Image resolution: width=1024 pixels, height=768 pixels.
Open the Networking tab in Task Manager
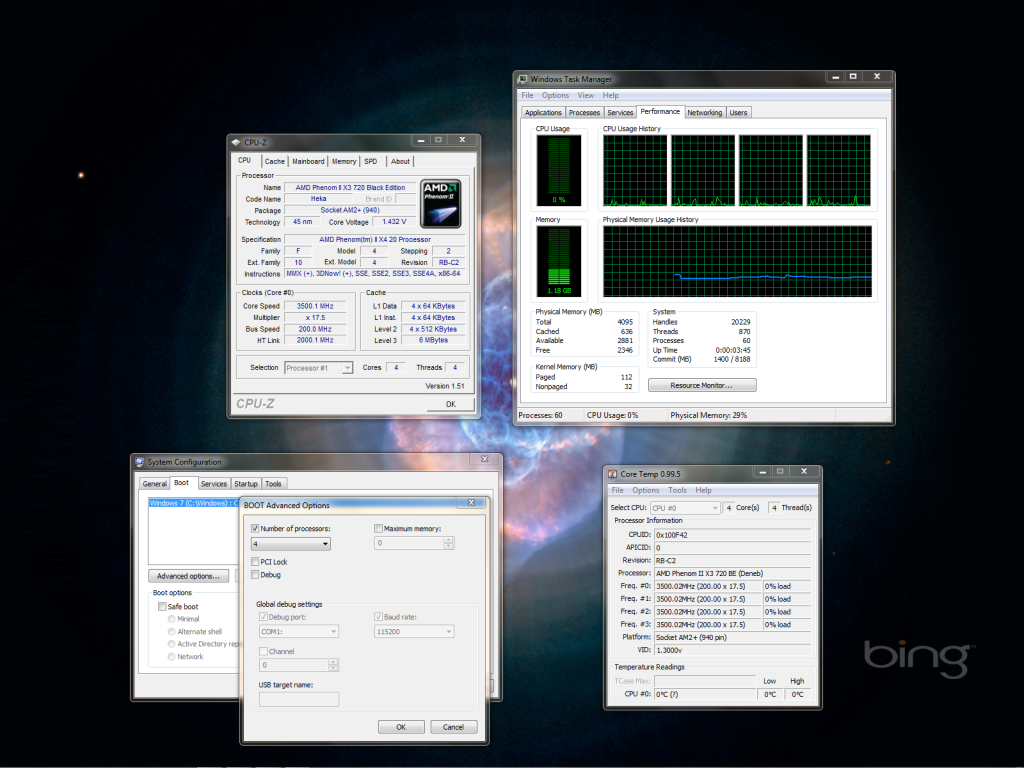click(x=704, y=112)
